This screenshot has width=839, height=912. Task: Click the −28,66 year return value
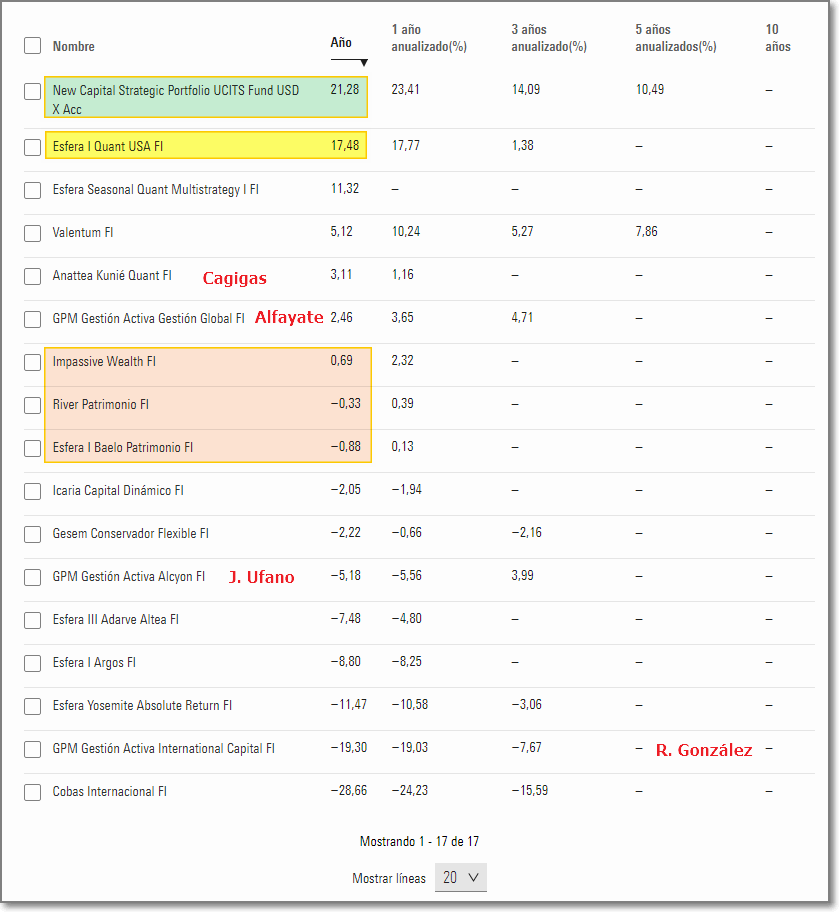[x=349, y=791]
